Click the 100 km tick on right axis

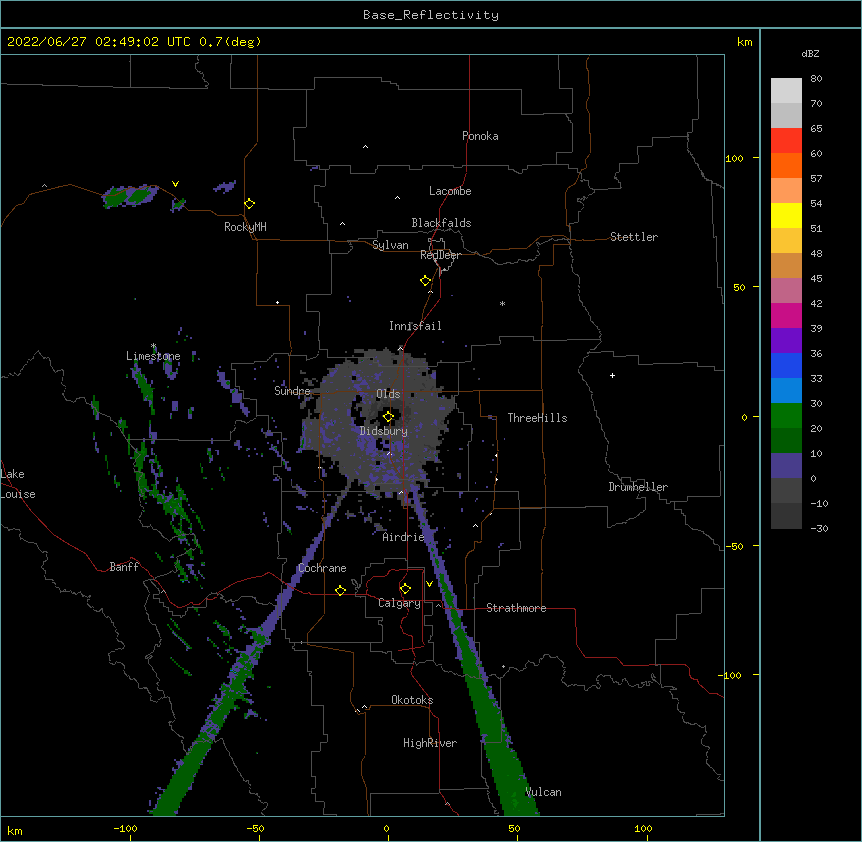pyautogui.click(x=734, y=158)
